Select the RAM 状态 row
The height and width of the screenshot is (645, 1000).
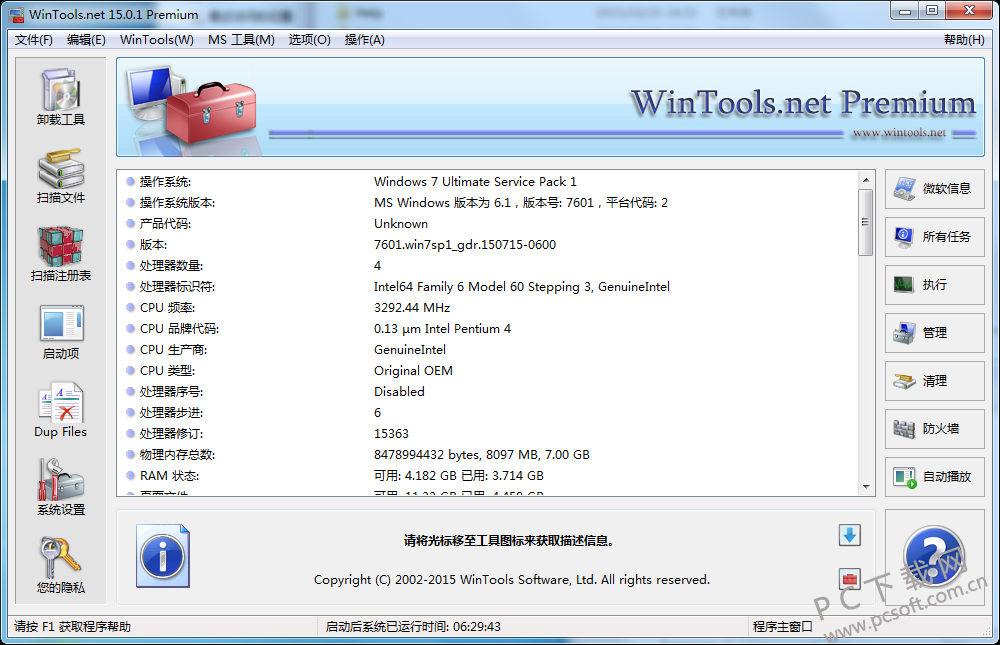(488, 476)
